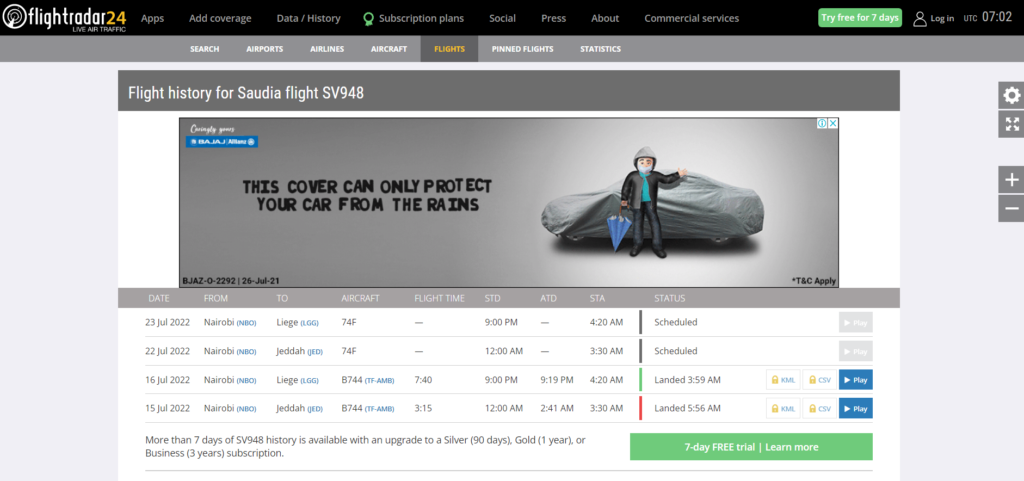Click ATD value 9:19 PM
This screenshot has height=481, width=1024.
coord(557,380)
